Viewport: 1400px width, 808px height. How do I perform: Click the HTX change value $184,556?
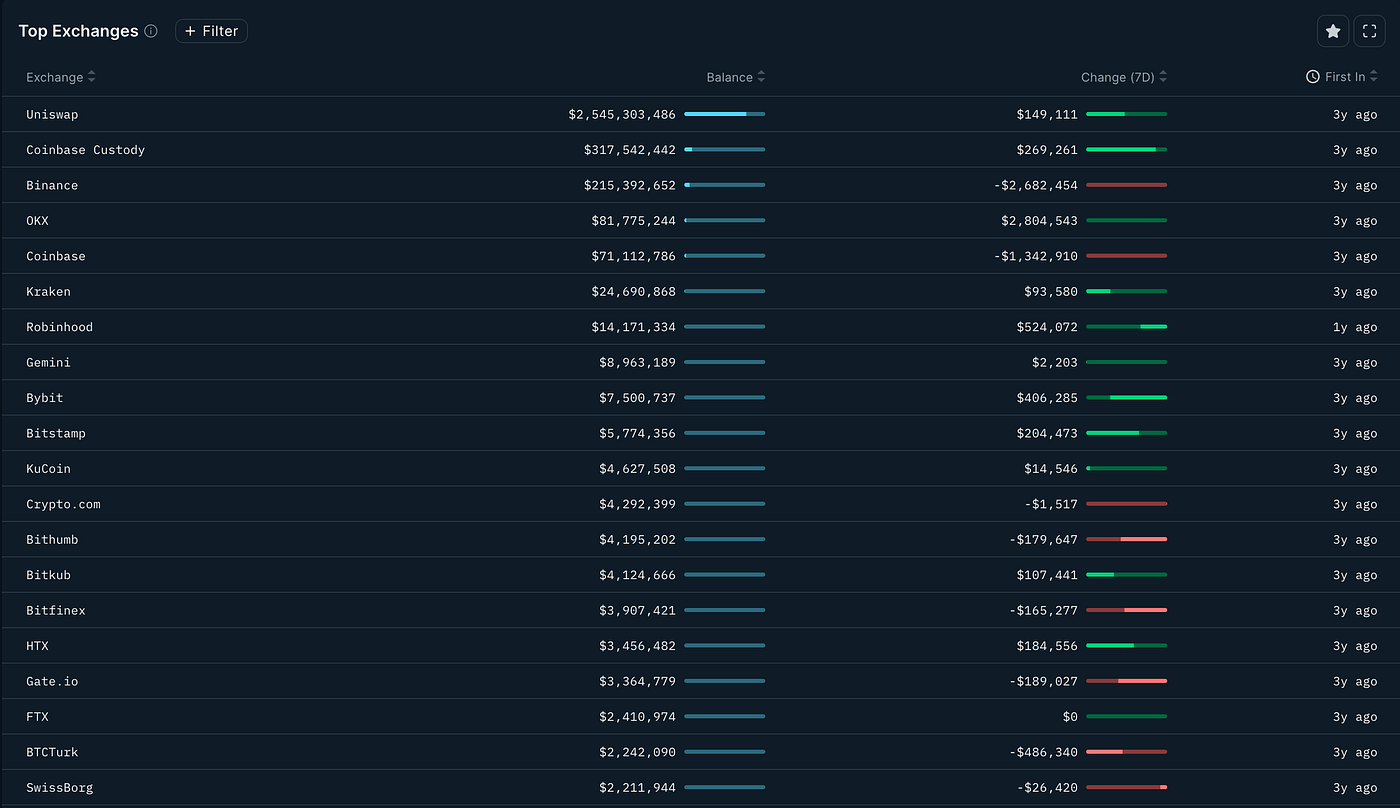(1048, 646)
